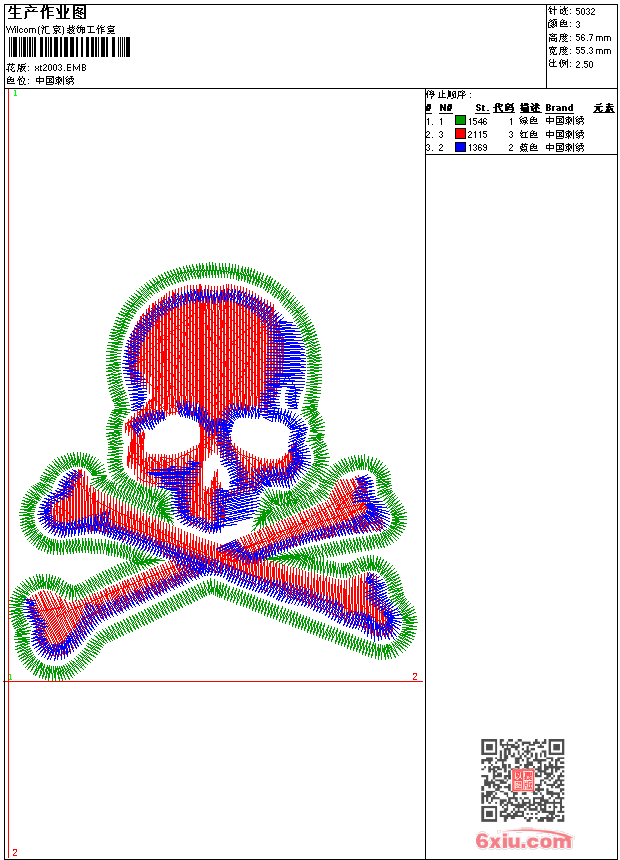Screen dimensions: 620x860
Task: Click the '元素' column header
Action: (x=604, y=108)
